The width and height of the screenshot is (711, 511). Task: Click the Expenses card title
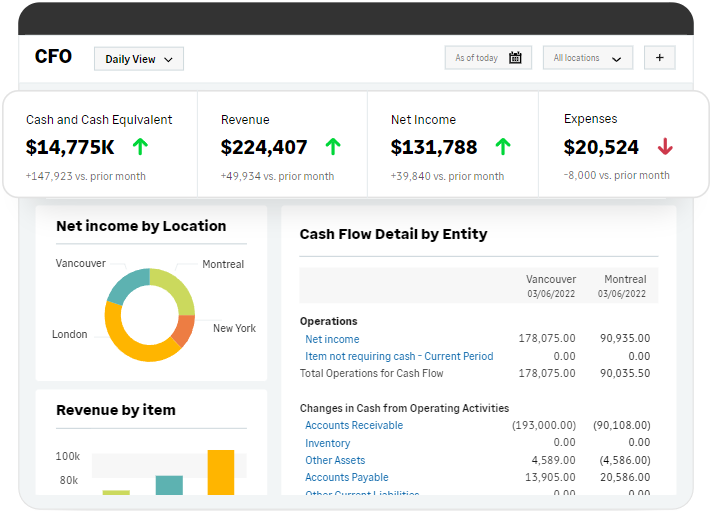[590, 119]
